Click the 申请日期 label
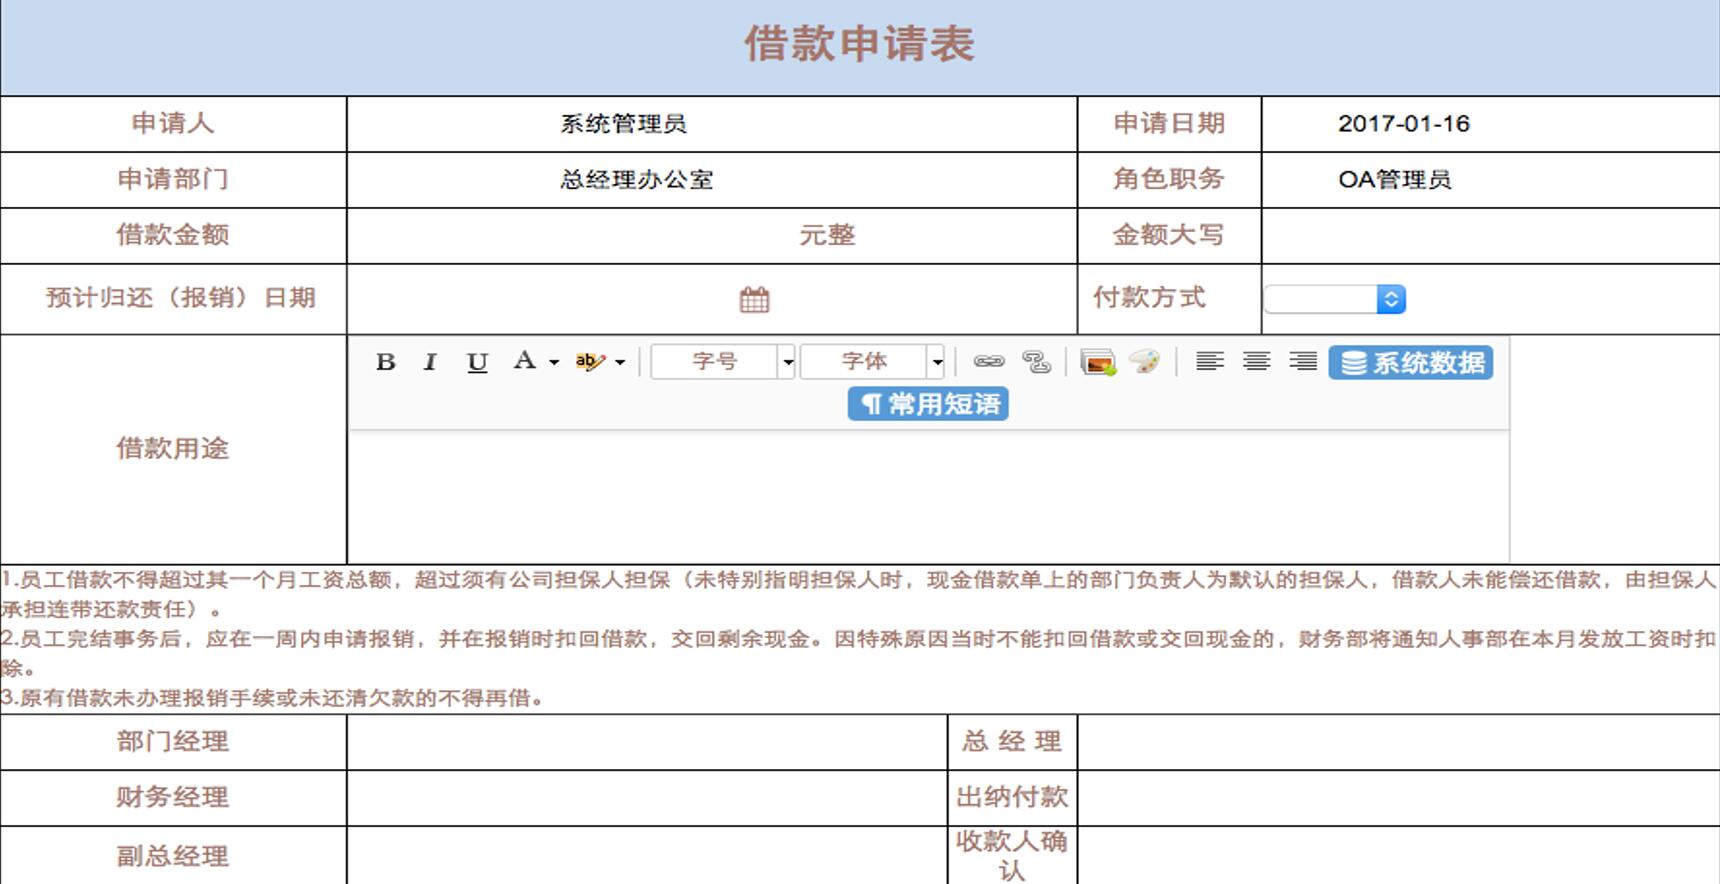The height and width of the screenshot is (884, 1720). 1169,123
